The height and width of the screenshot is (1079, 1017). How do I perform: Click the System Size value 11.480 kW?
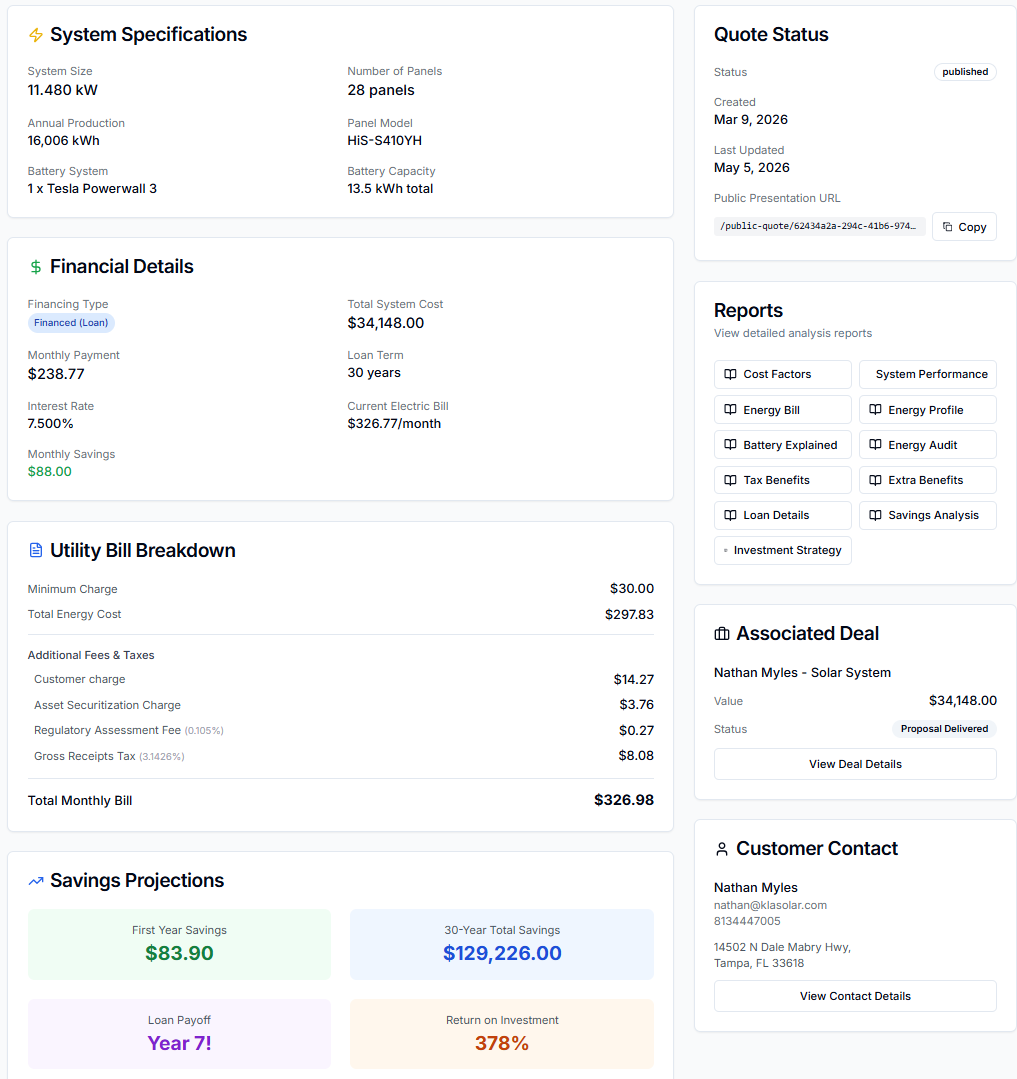point(63,90)
